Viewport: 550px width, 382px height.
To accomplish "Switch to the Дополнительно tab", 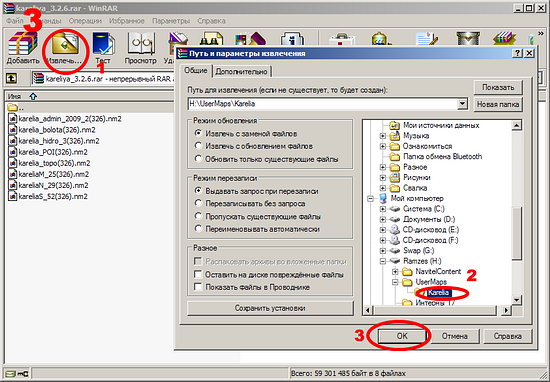I will pyautogui.click(x=241, y=72).
